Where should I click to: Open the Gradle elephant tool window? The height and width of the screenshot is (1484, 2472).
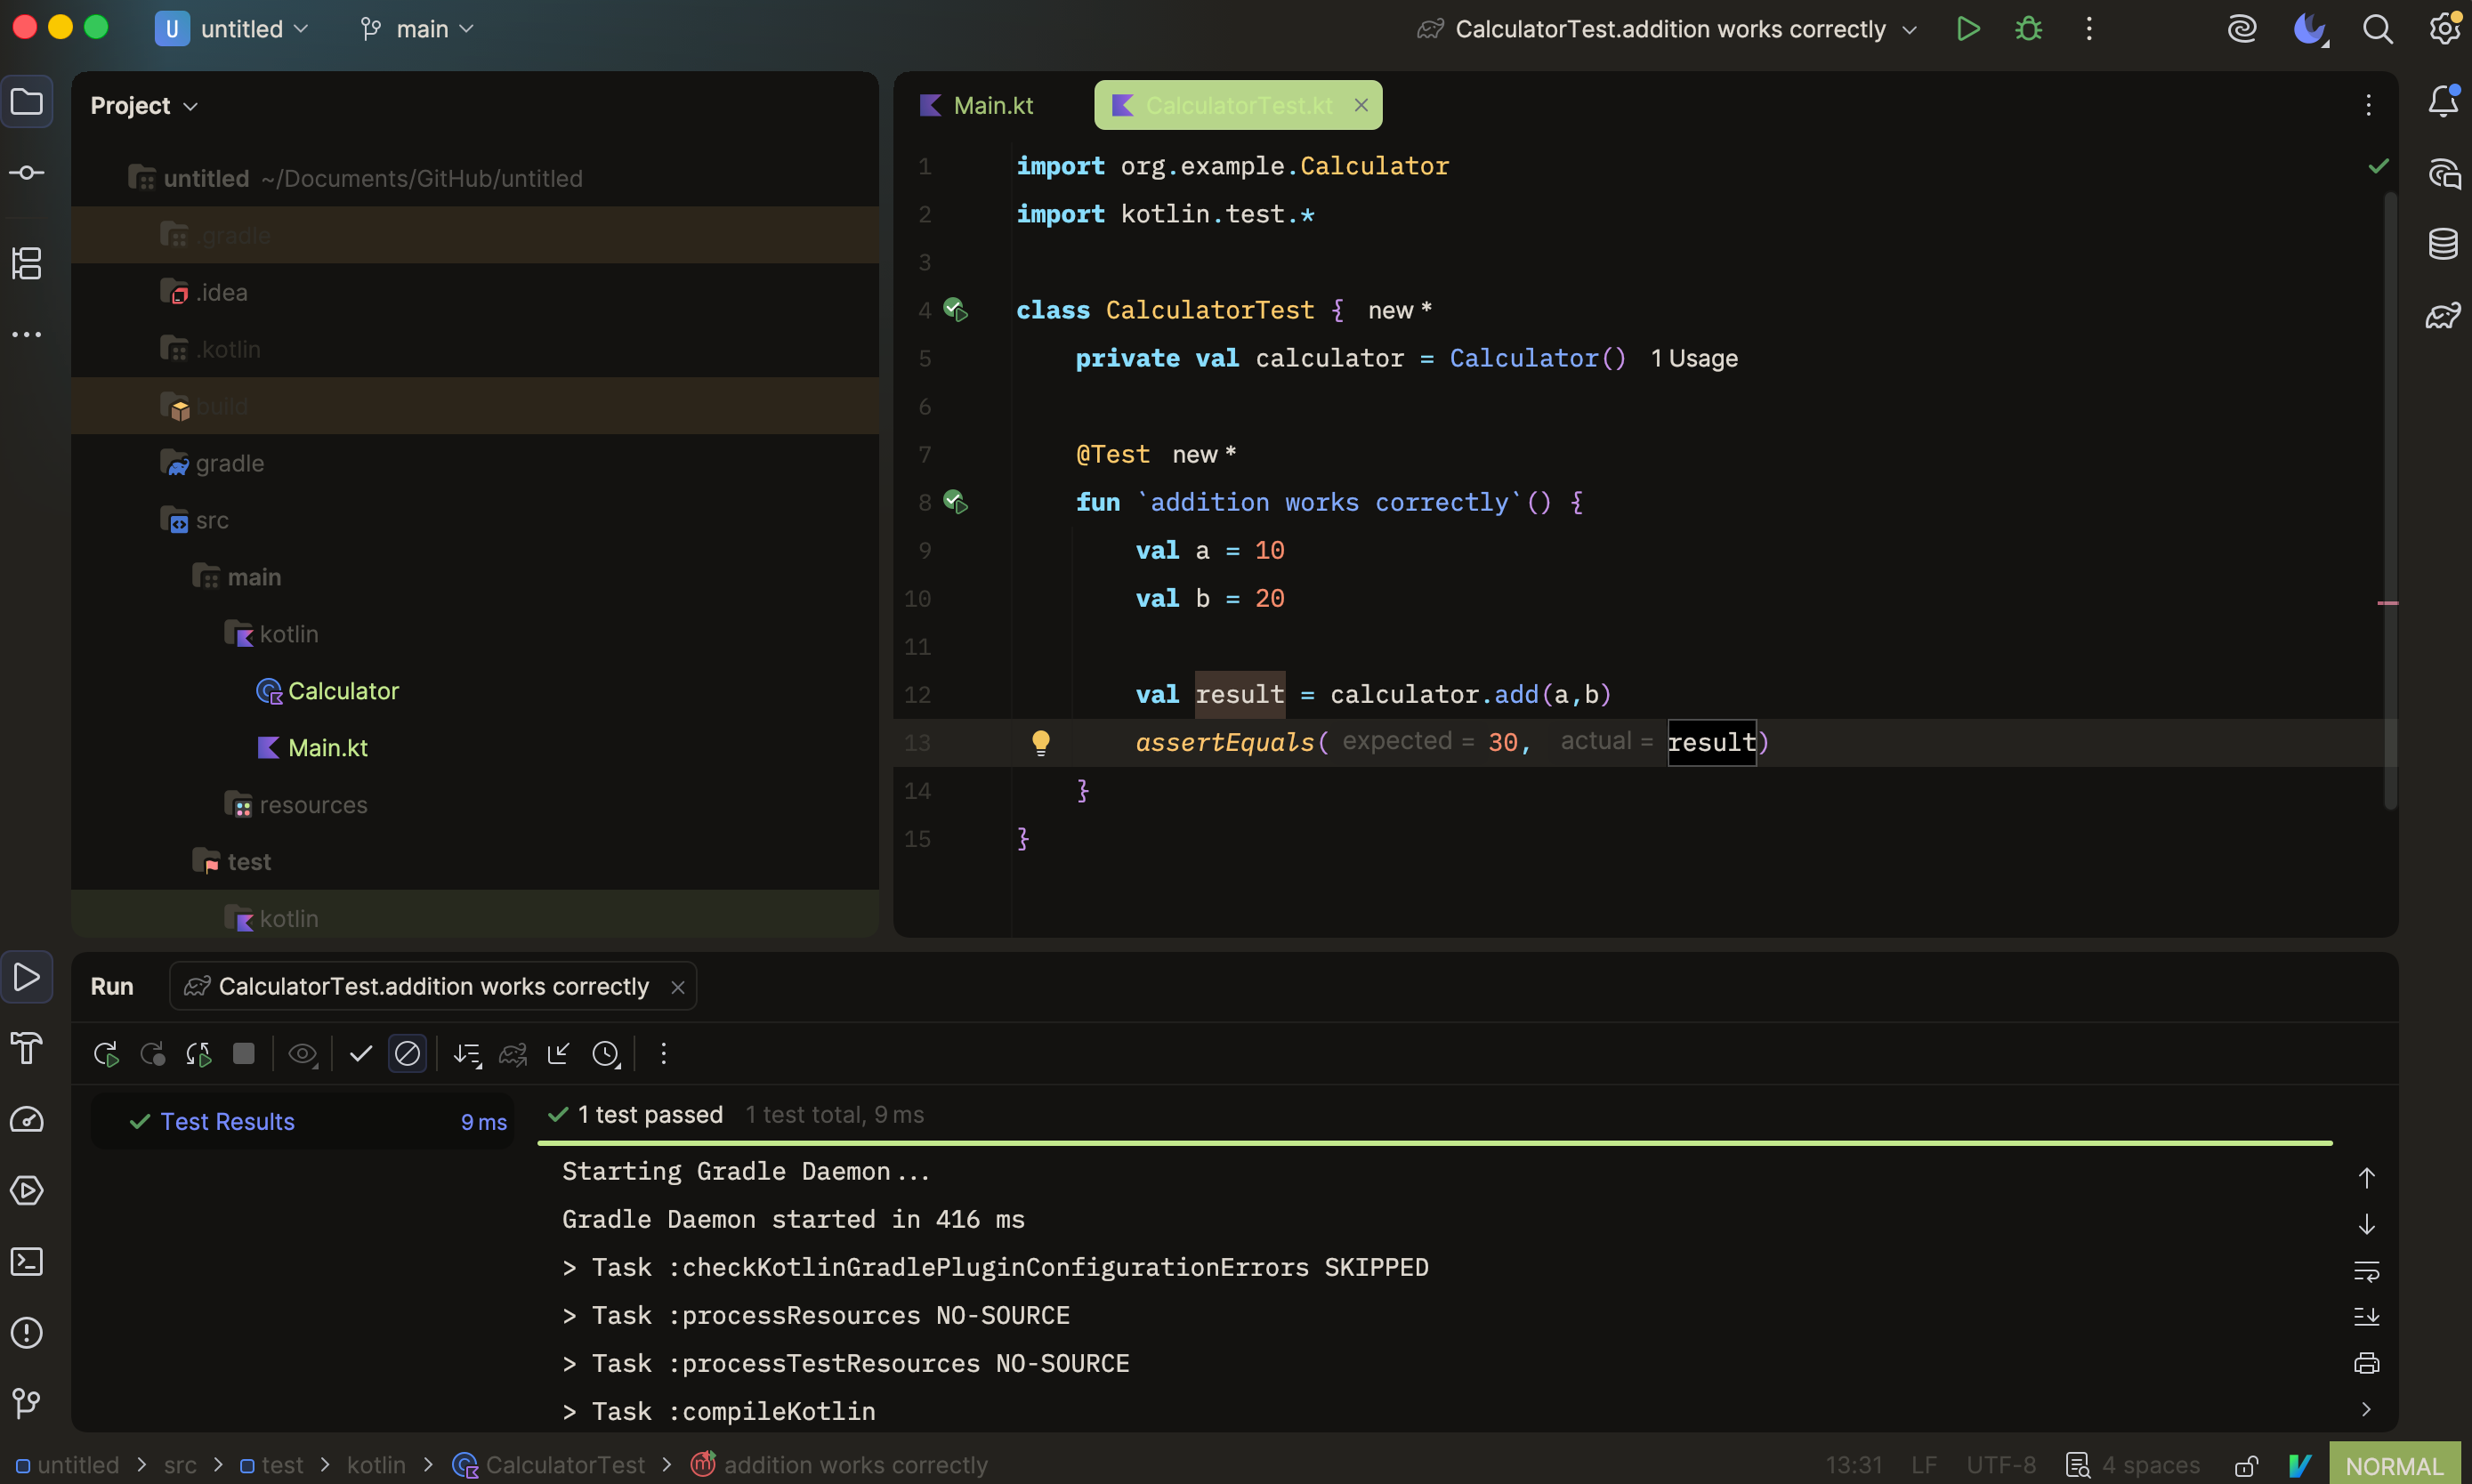[x=2443, y=316]
